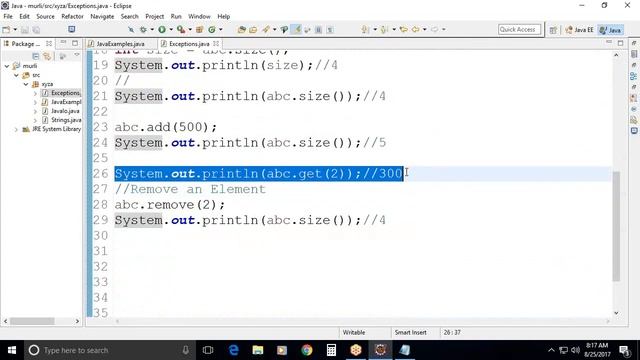Open the Previous Annotation dropdown arrow
The image size is (640, 360).
[x=394, y=29]
